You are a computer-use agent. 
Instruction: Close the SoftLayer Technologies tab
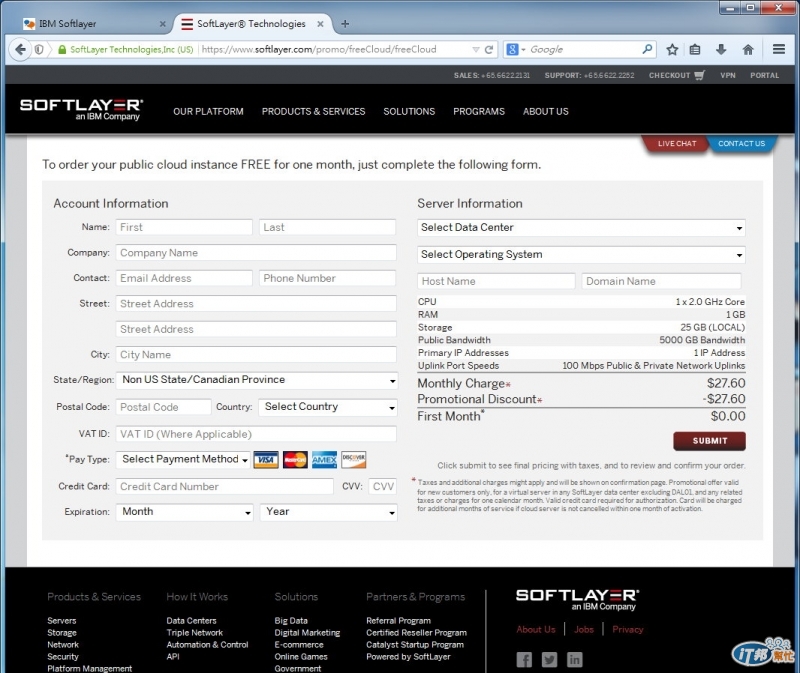pos(320,24)
